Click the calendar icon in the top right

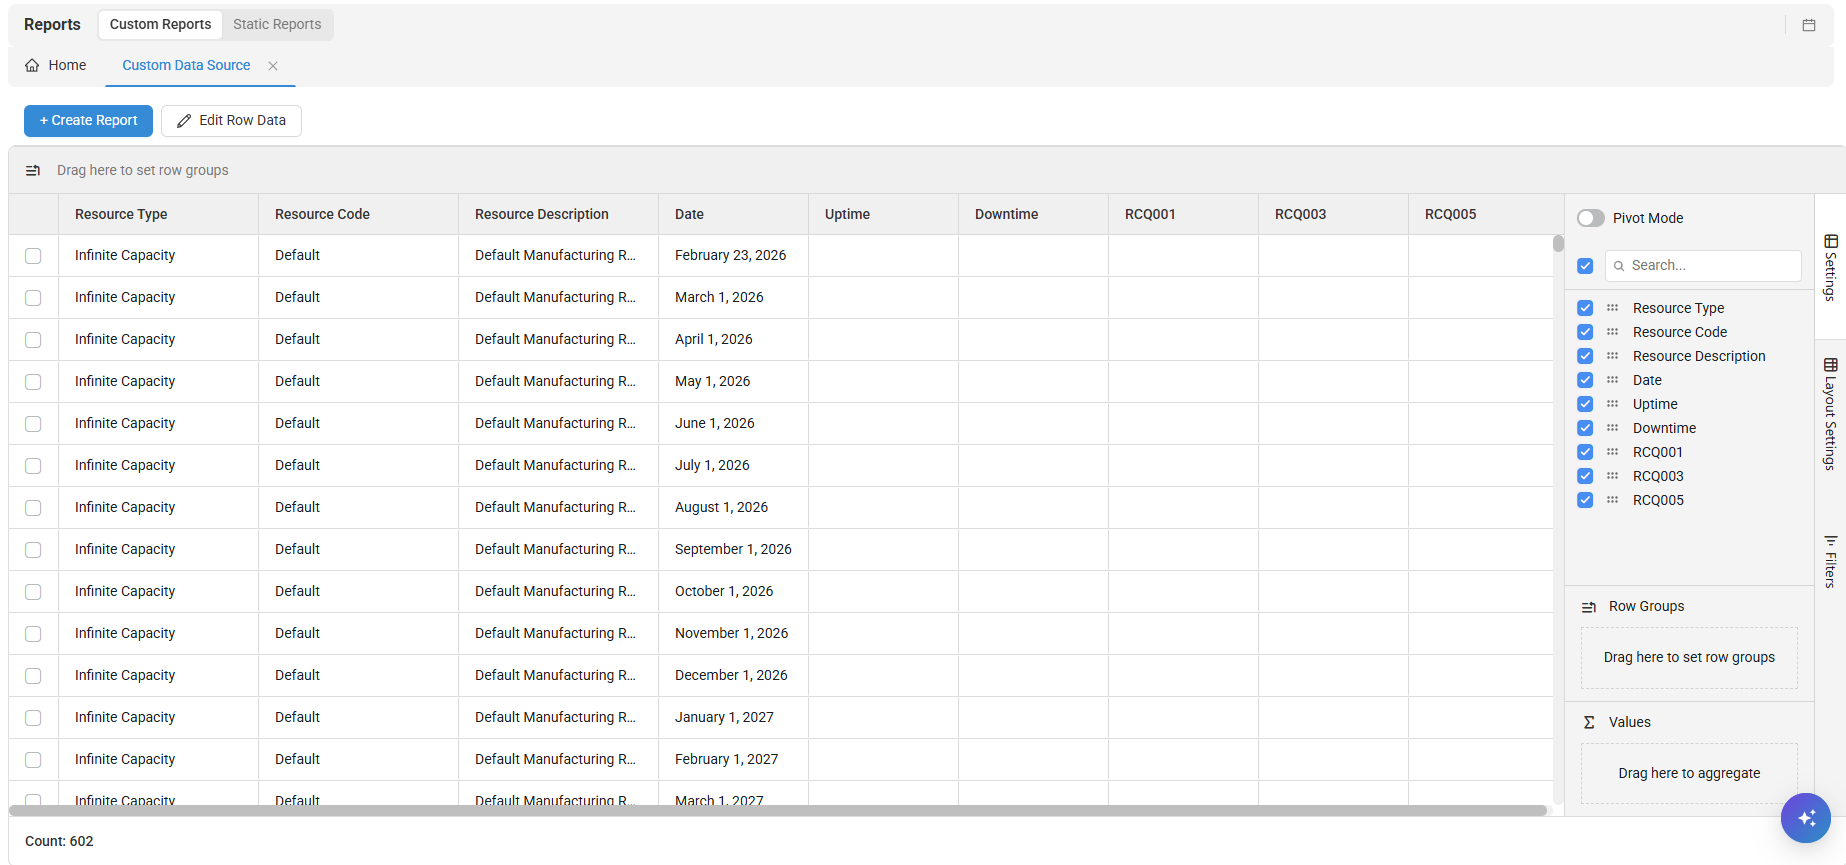[x=1808, y=25]
